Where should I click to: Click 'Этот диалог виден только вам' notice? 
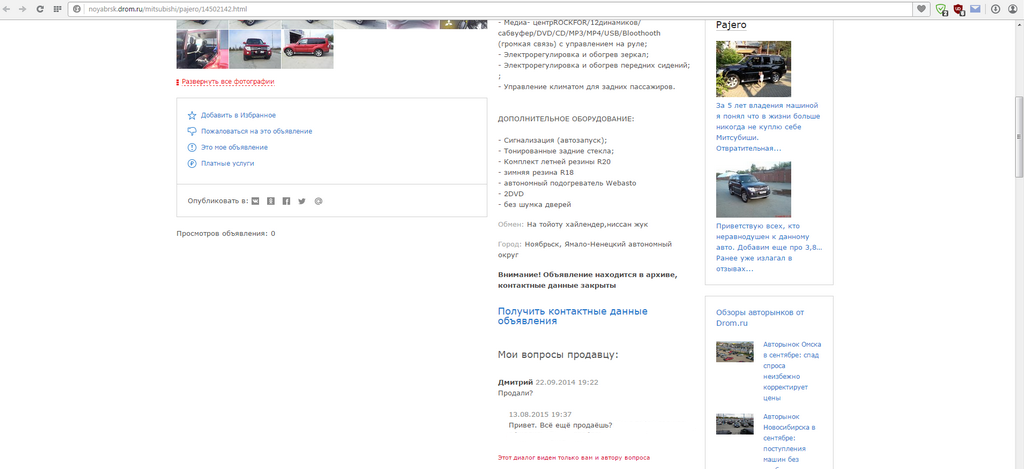(573, 458)
